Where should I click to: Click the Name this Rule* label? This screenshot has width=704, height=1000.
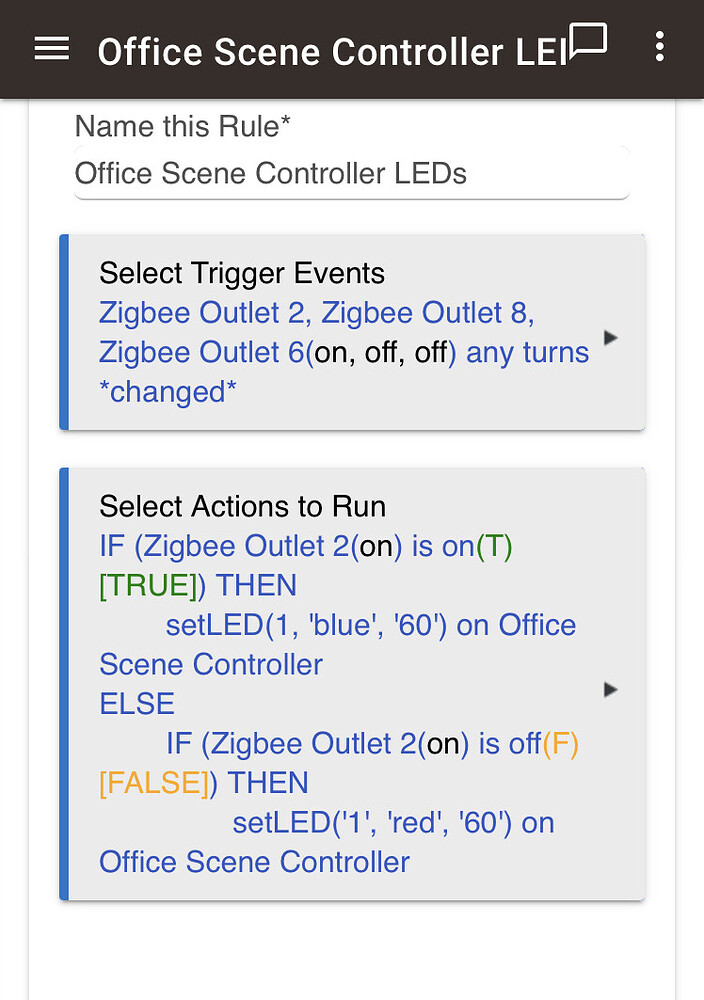[x=183, y=127]
